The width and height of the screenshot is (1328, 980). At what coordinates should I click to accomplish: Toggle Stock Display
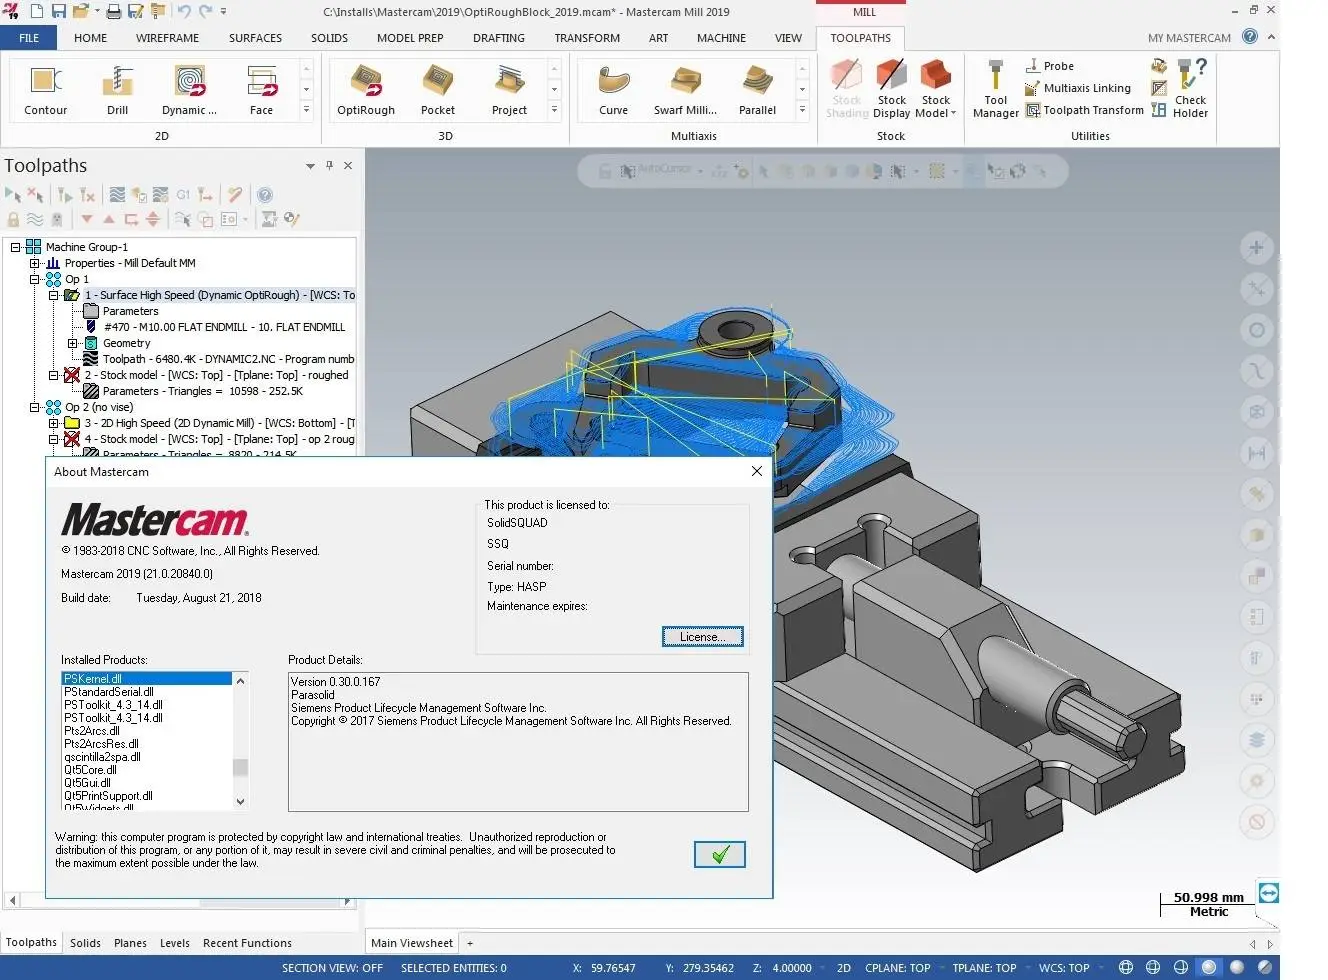(892, 89)
